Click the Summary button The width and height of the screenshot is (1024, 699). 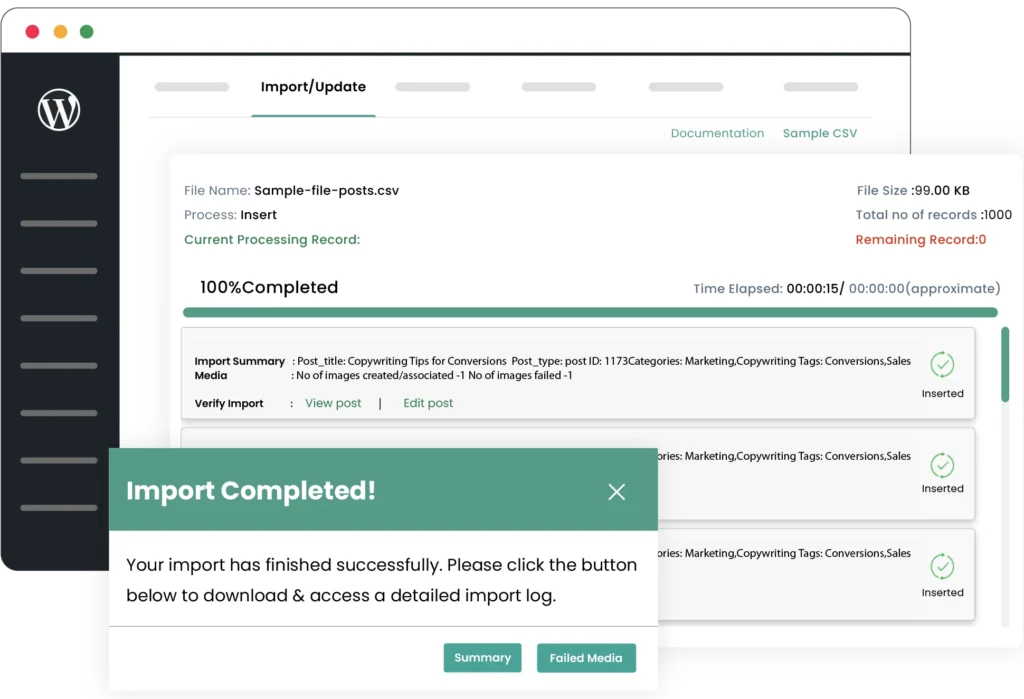coord(482,658)
